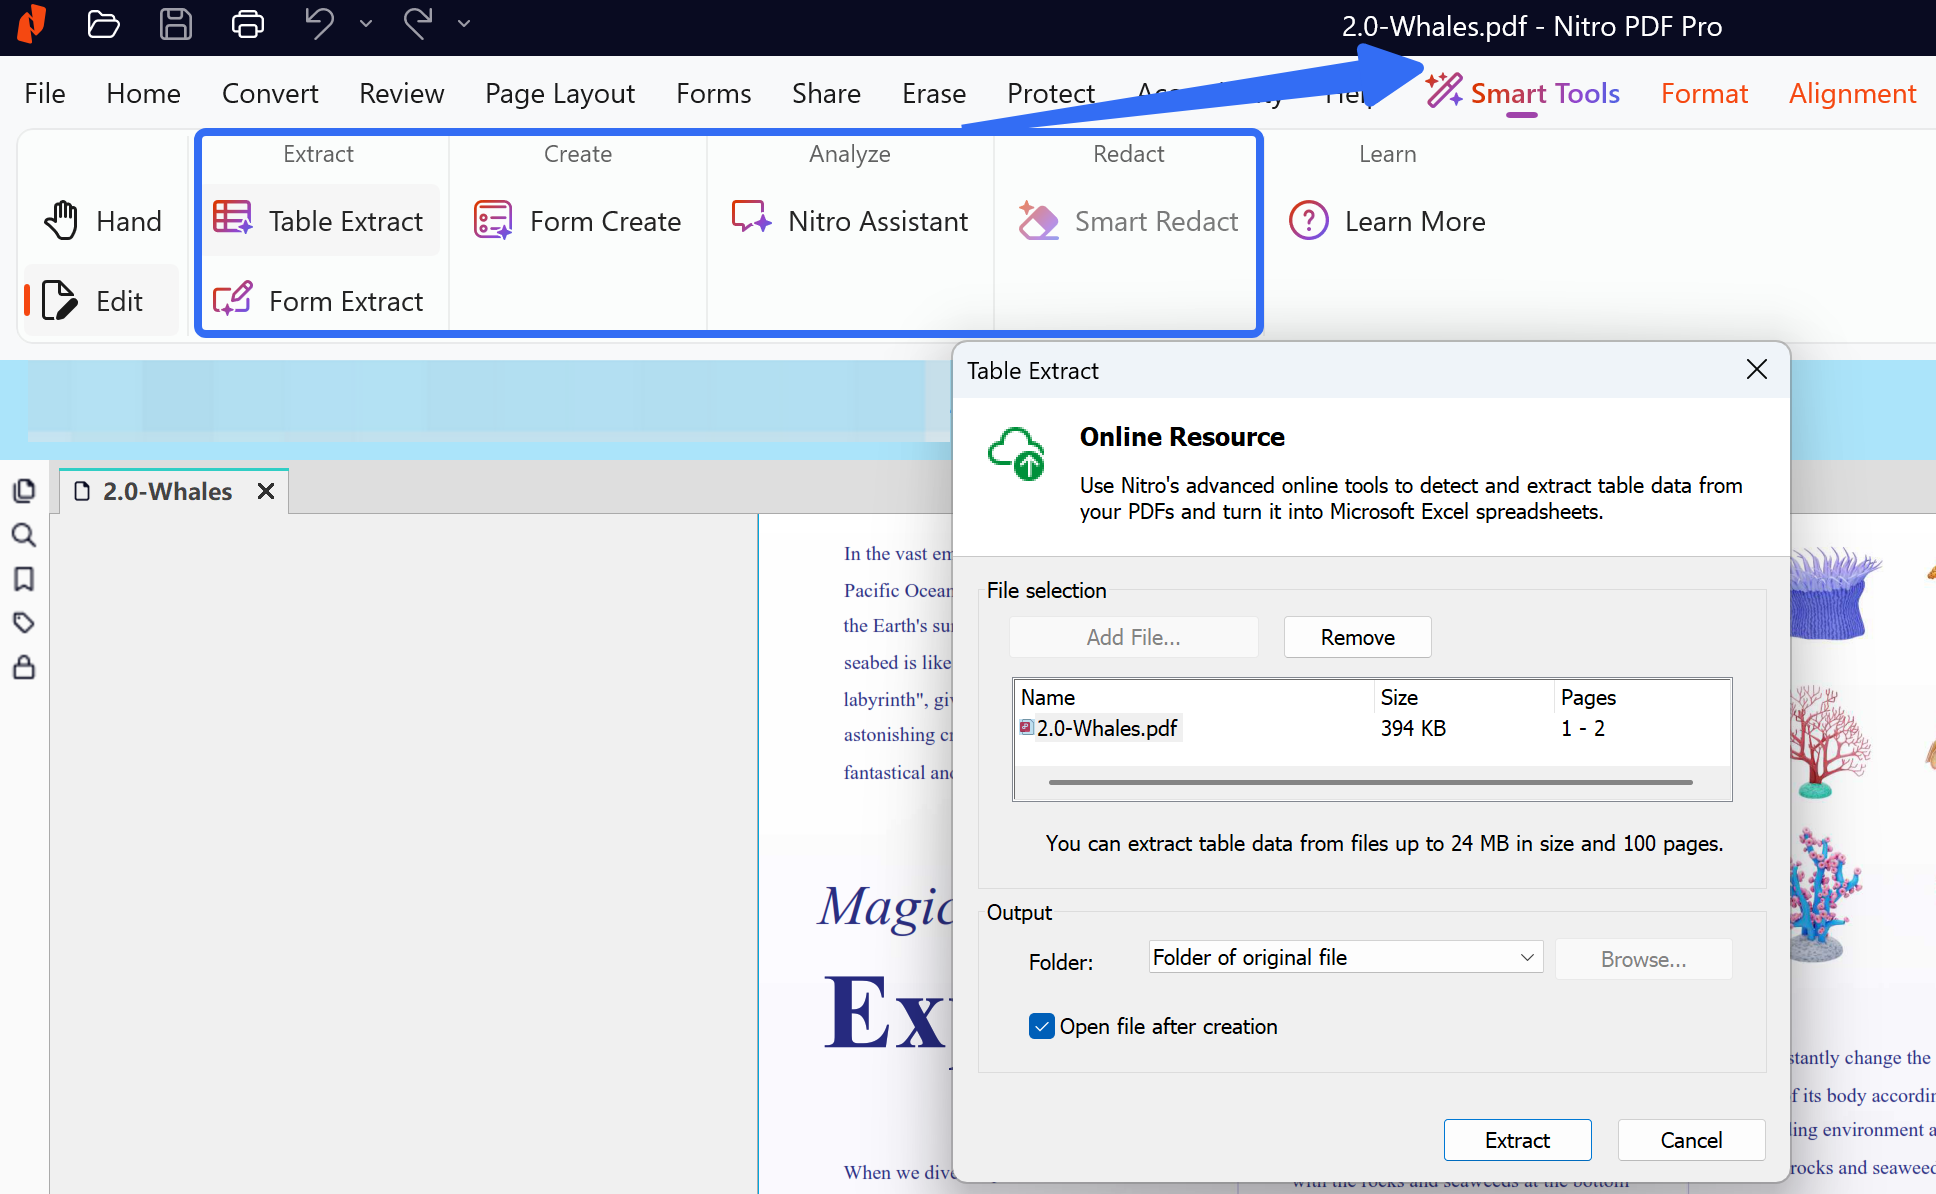Open the Protect tab

tap(1051, 93)
